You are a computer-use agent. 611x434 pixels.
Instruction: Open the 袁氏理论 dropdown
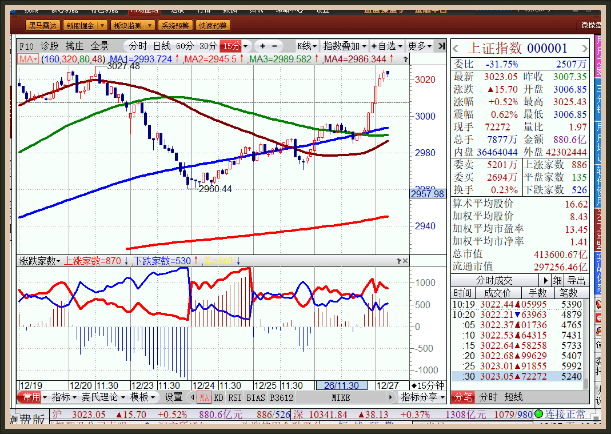tap(103, 398)
